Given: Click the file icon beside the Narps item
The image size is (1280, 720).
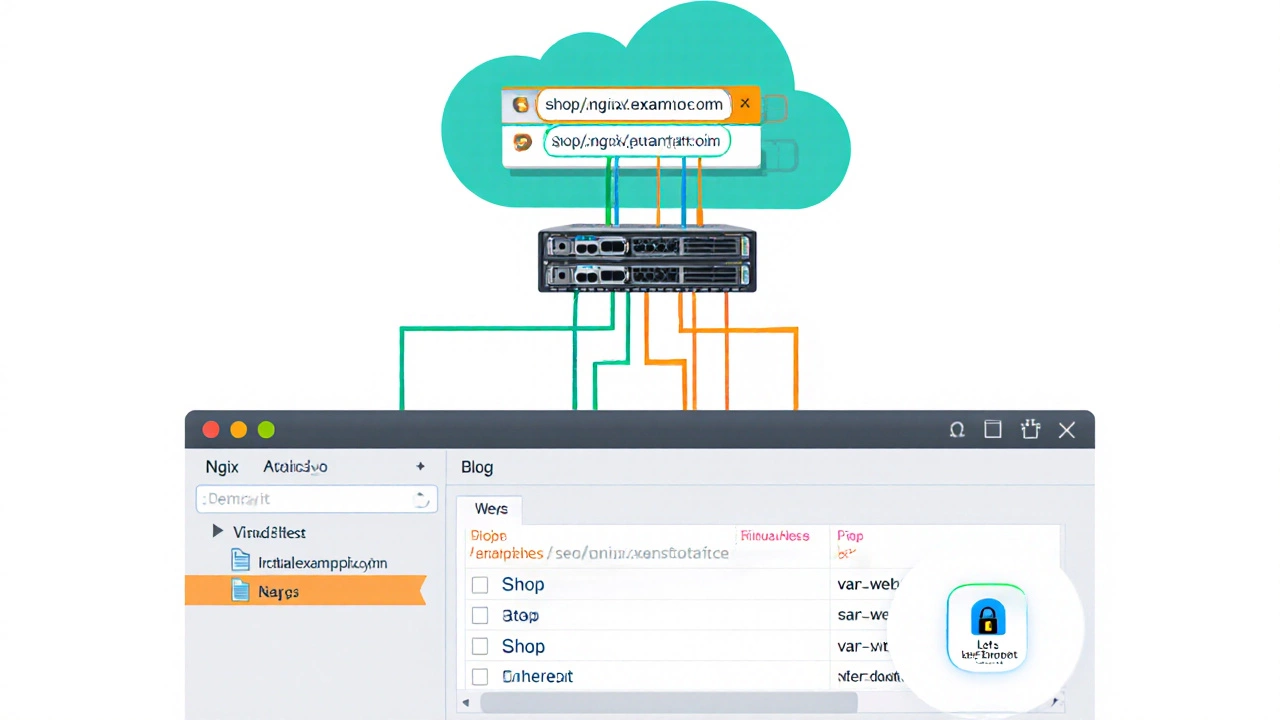Looking at the screenshot, I should click(x=240, y=591).
